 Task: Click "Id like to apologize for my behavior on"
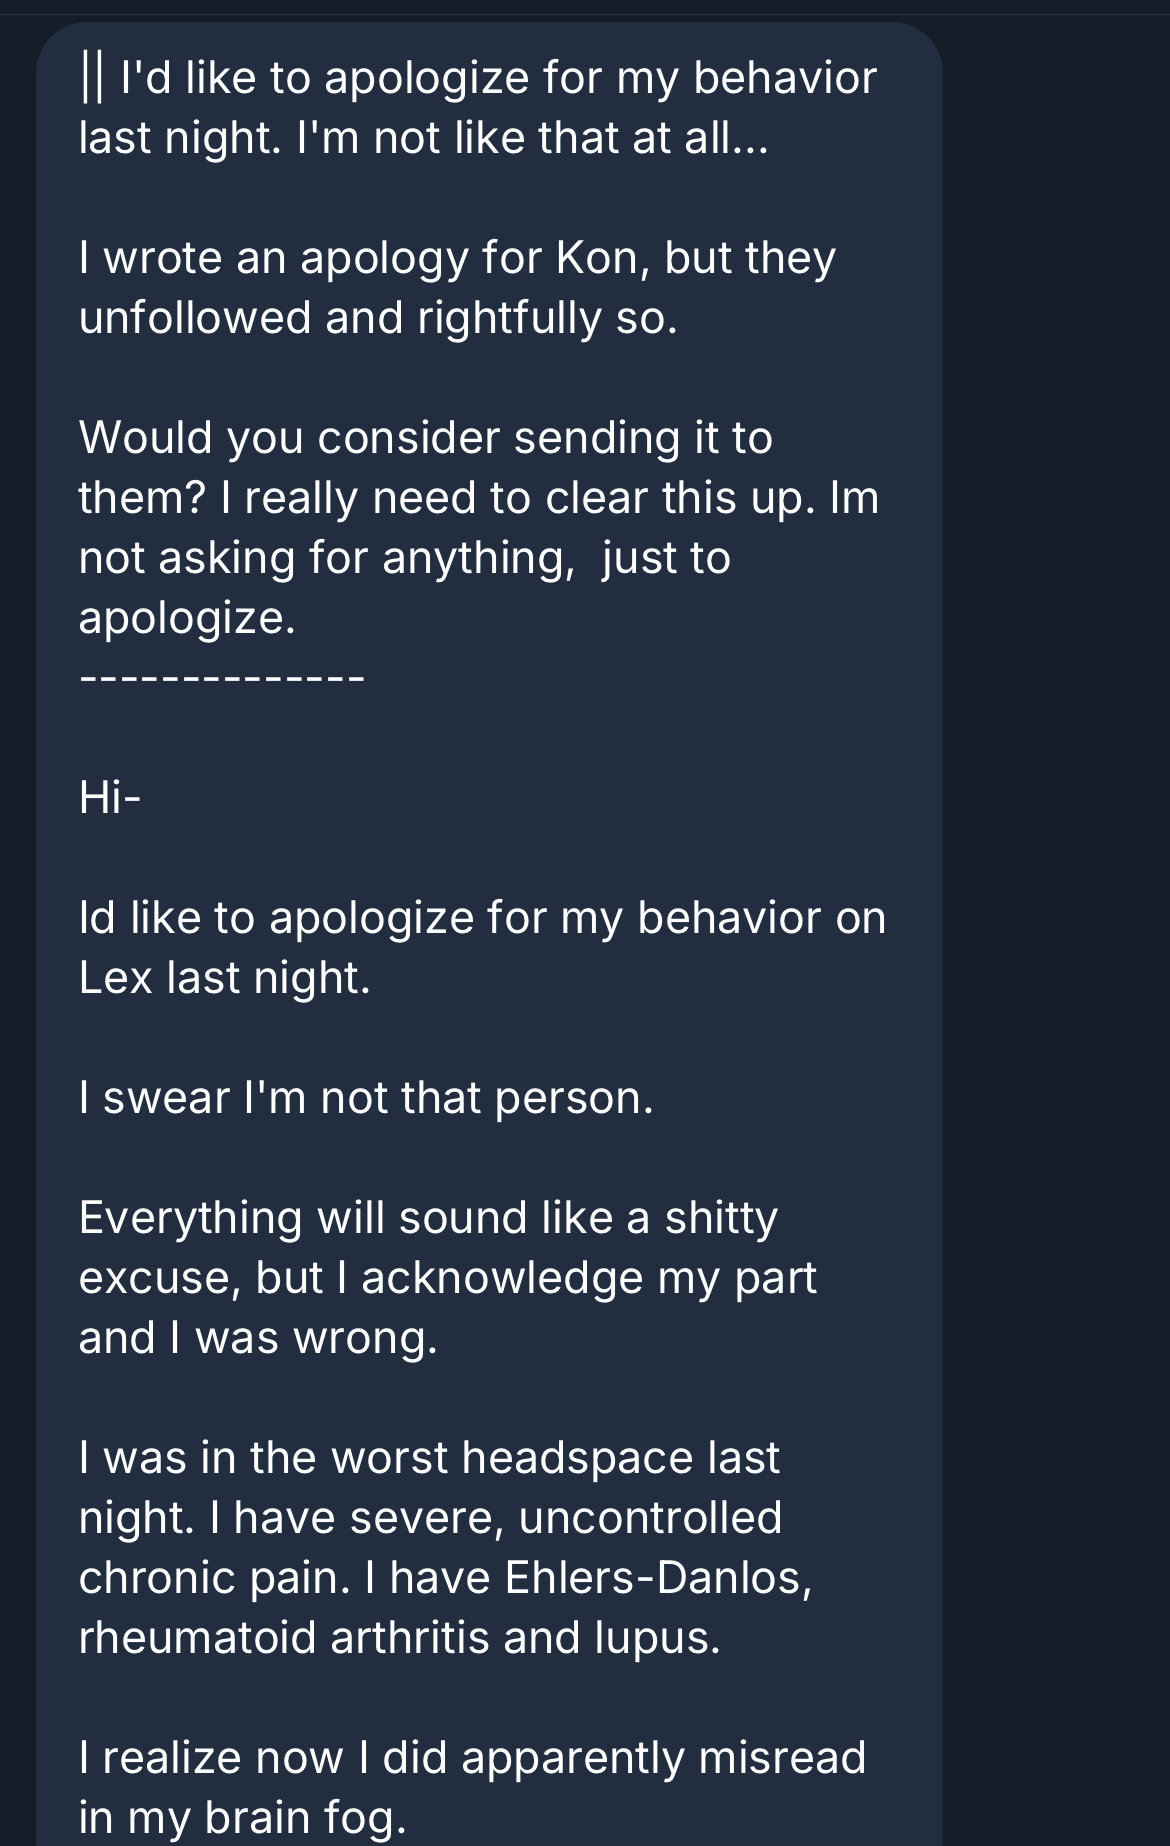click(482, 918)
